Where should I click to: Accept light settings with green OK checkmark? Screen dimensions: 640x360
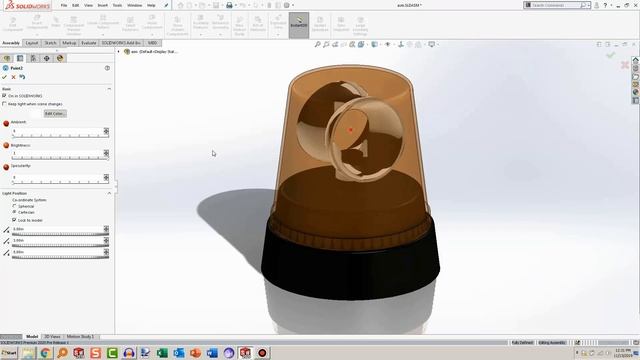[x=4, y=77]
